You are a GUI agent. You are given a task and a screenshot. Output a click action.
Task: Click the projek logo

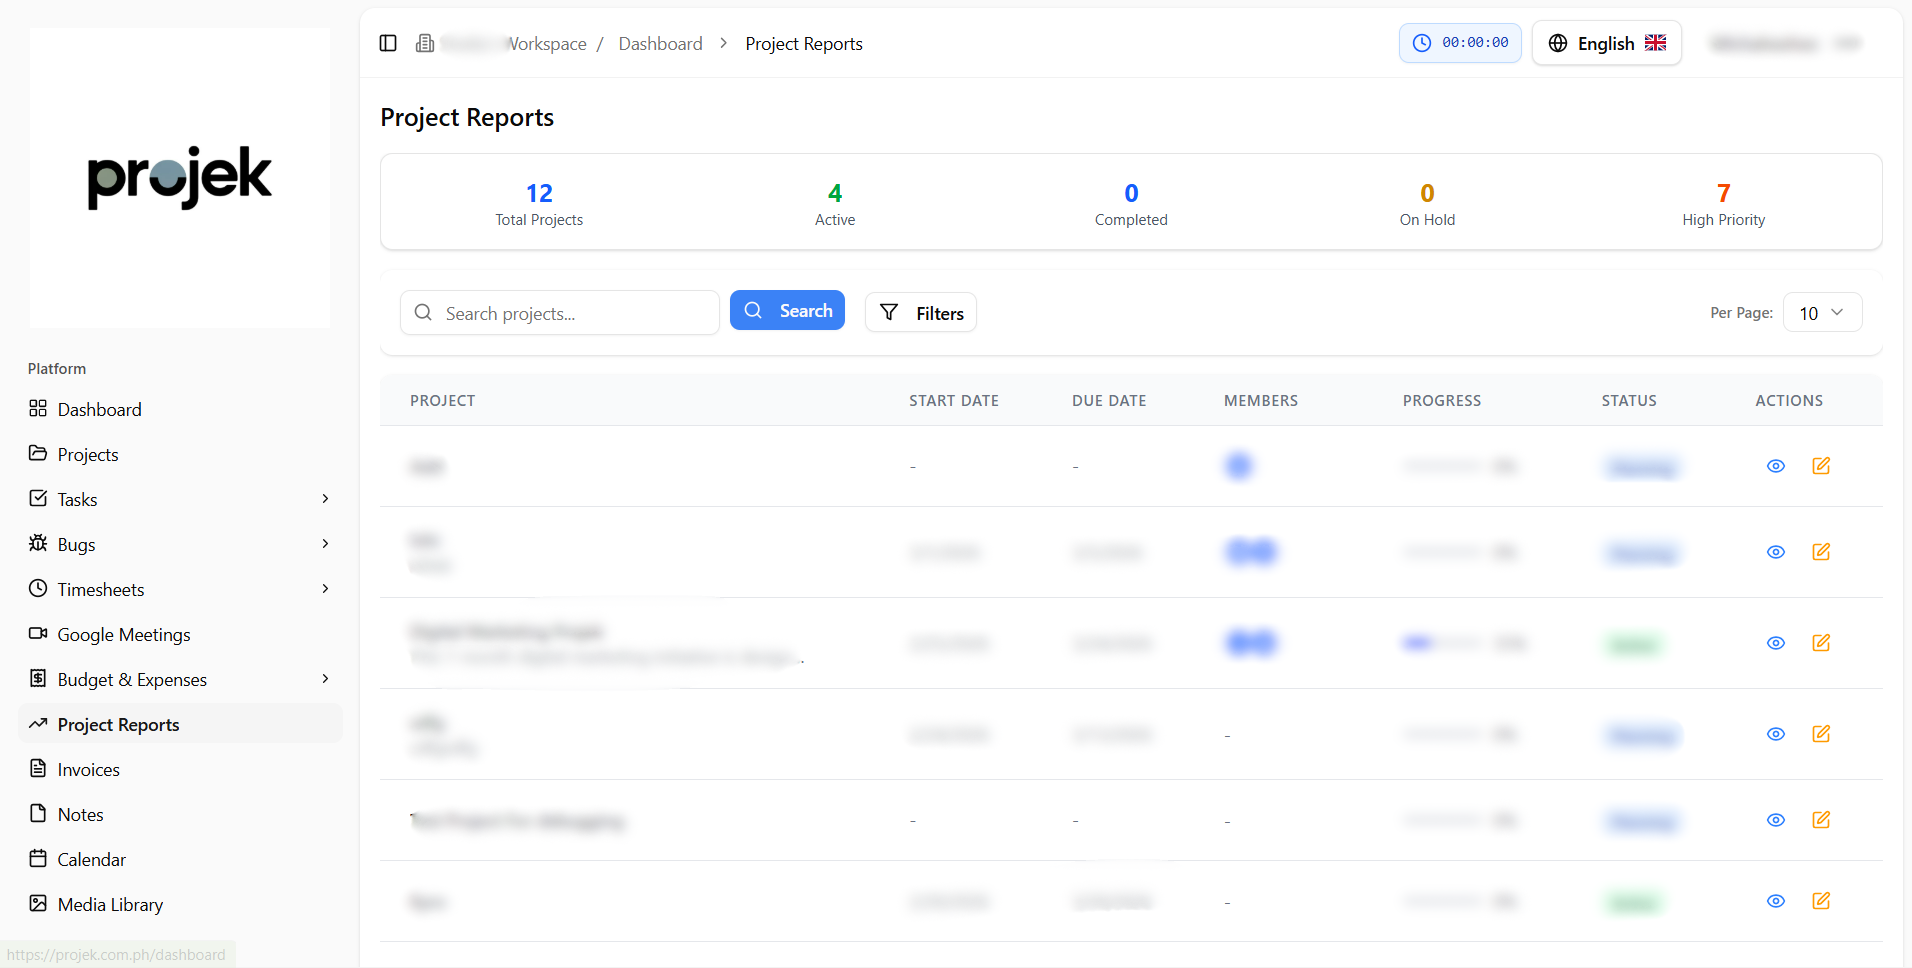(180, 178)
